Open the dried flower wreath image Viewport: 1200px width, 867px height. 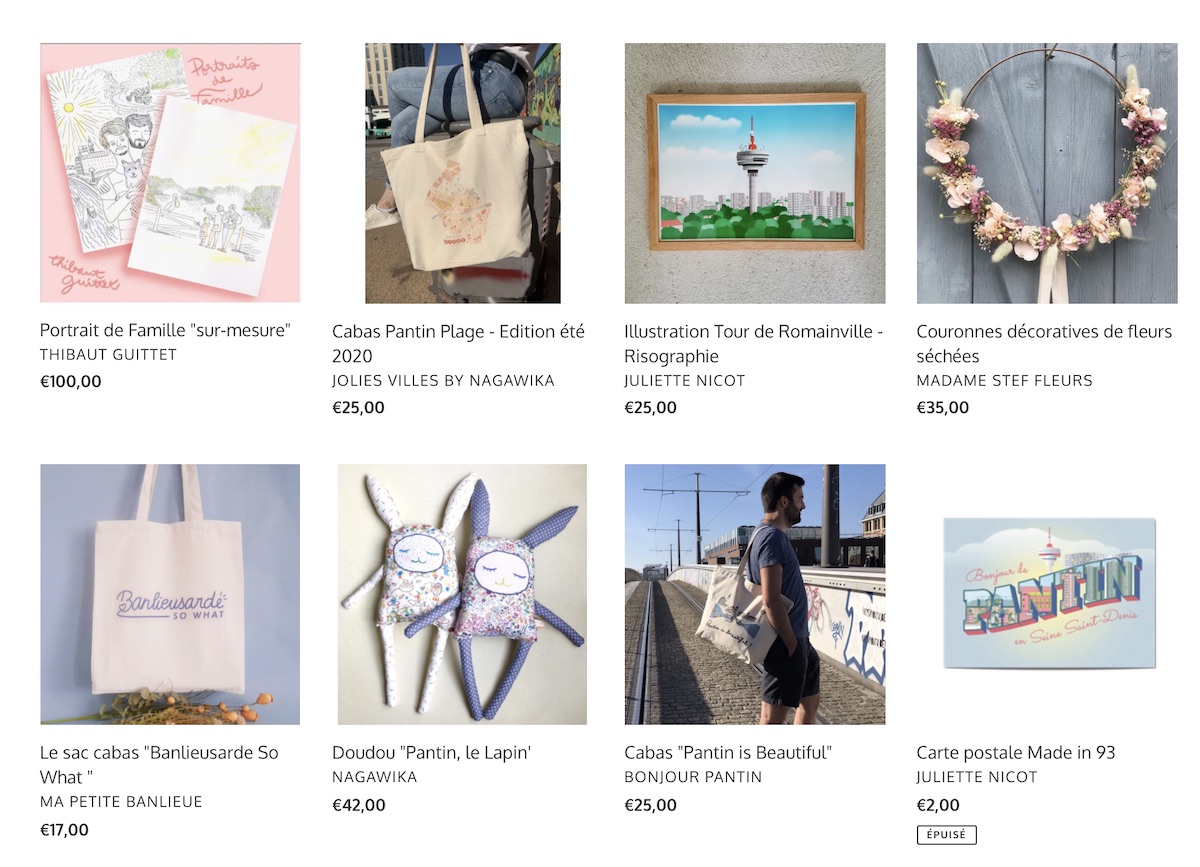[1047, 173]
